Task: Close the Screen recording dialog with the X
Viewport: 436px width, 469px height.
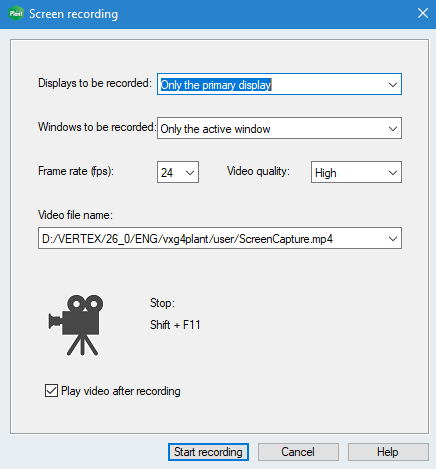Action: 423,13
